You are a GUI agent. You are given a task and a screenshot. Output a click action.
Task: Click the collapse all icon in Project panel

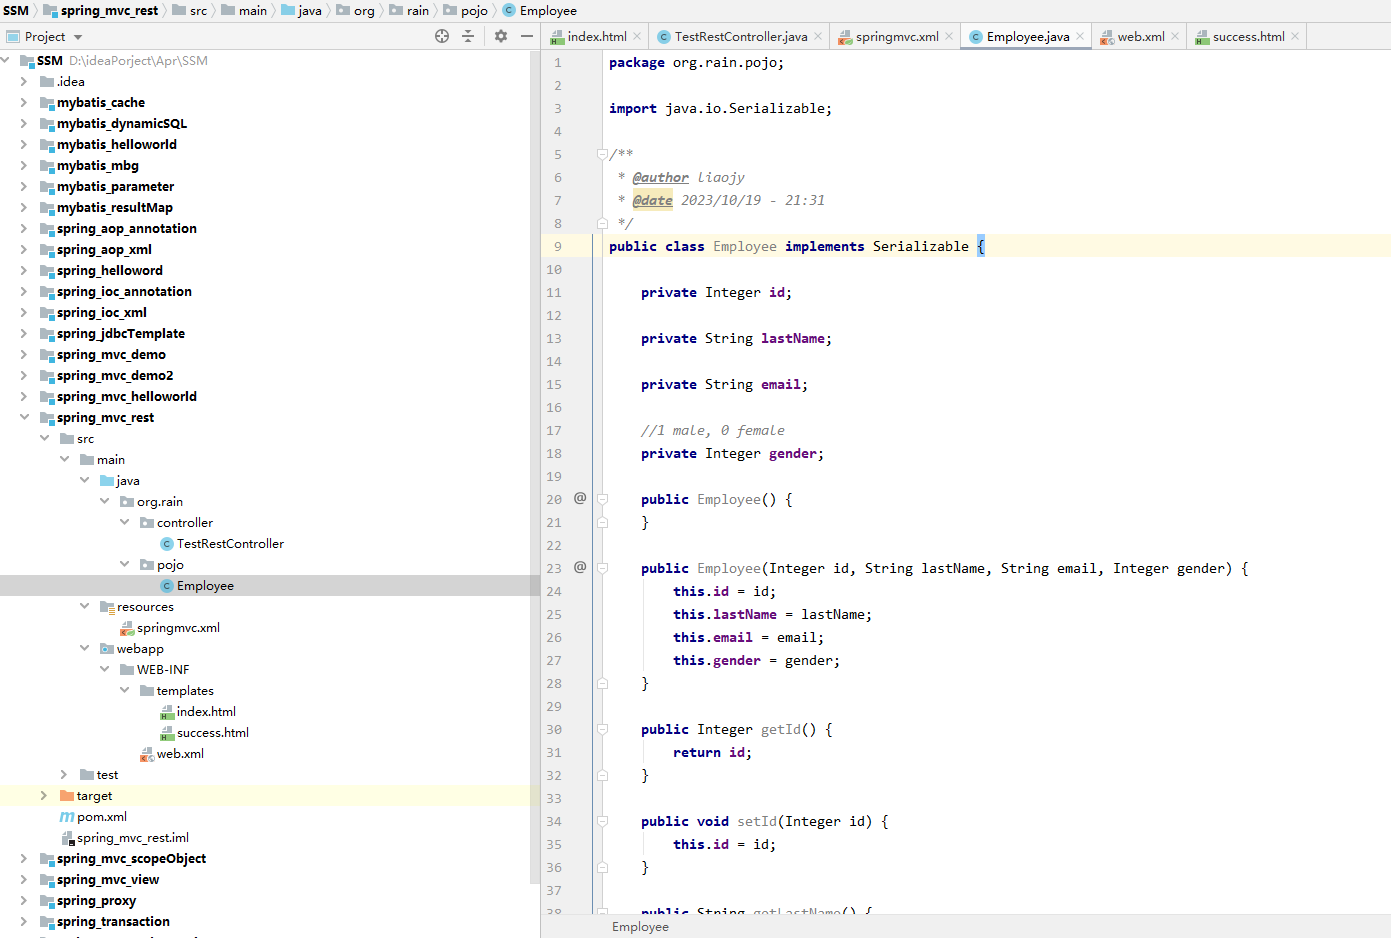coord(468,36)
